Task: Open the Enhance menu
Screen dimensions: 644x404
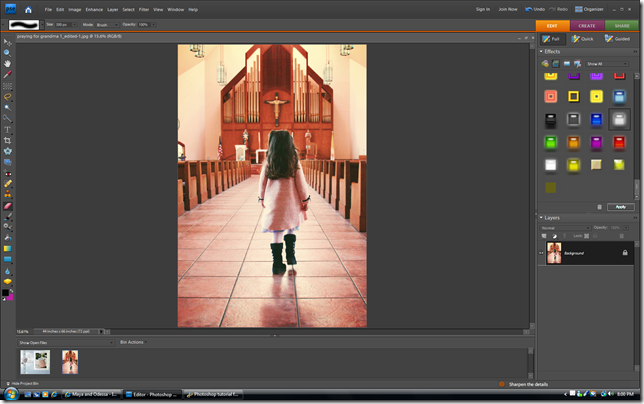Action: coord(94,9)
